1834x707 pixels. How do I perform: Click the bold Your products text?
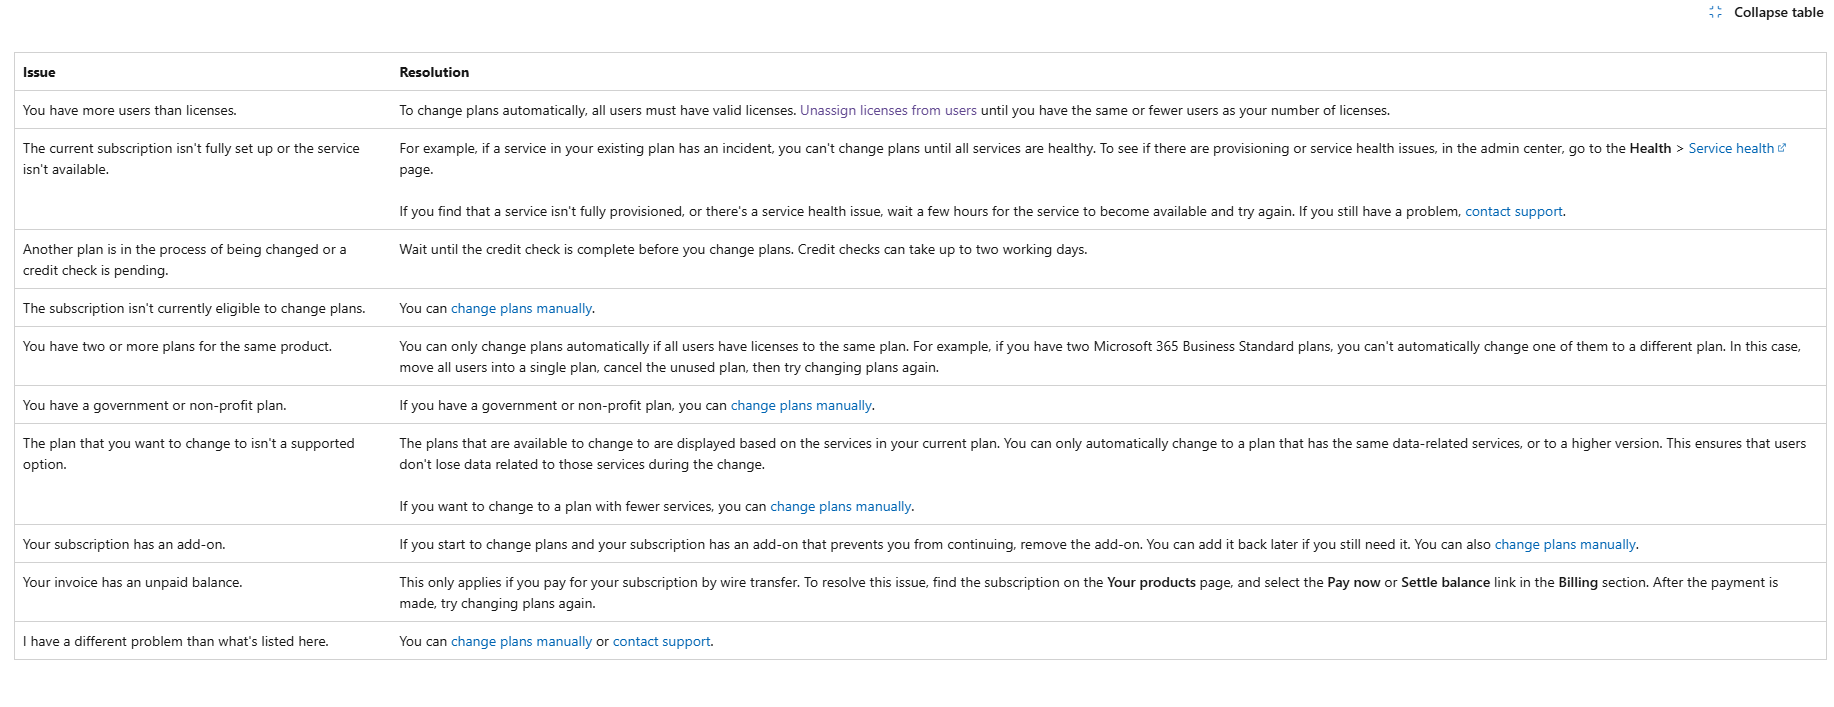tap(1151, 582)
